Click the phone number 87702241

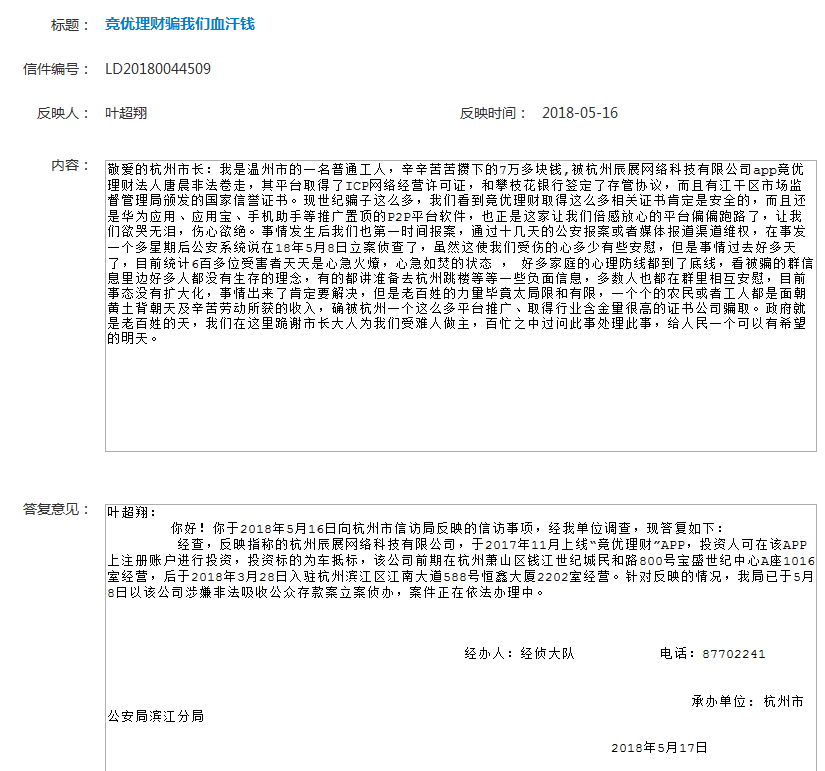tap(733, 654)
